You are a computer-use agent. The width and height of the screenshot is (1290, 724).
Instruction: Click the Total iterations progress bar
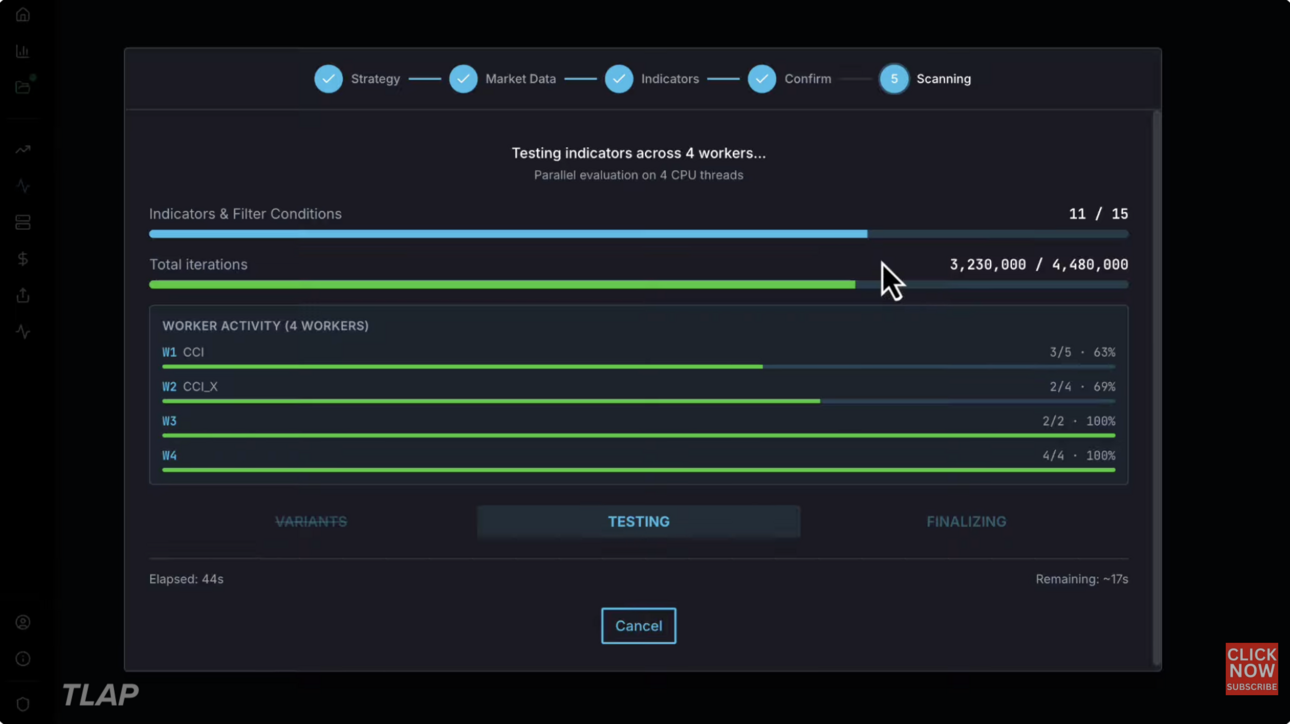[x=638, y=285]
